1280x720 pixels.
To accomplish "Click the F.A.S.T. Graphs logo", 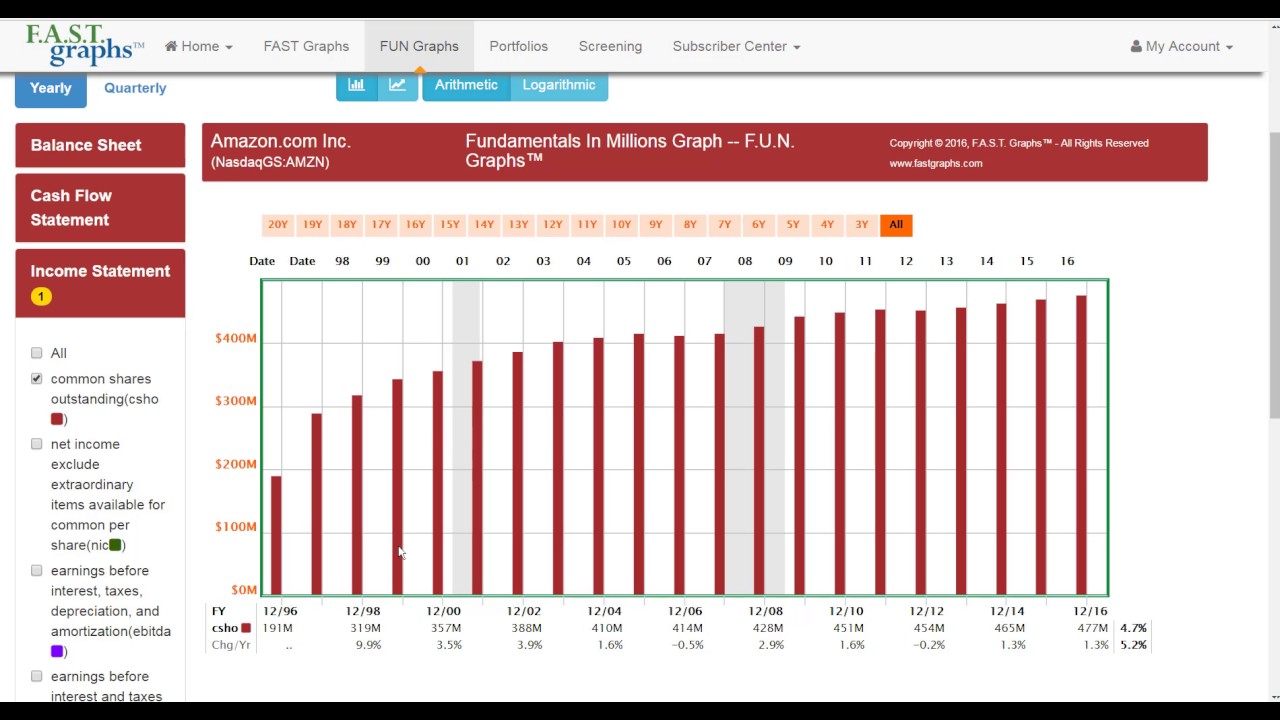I will point(85,45).
